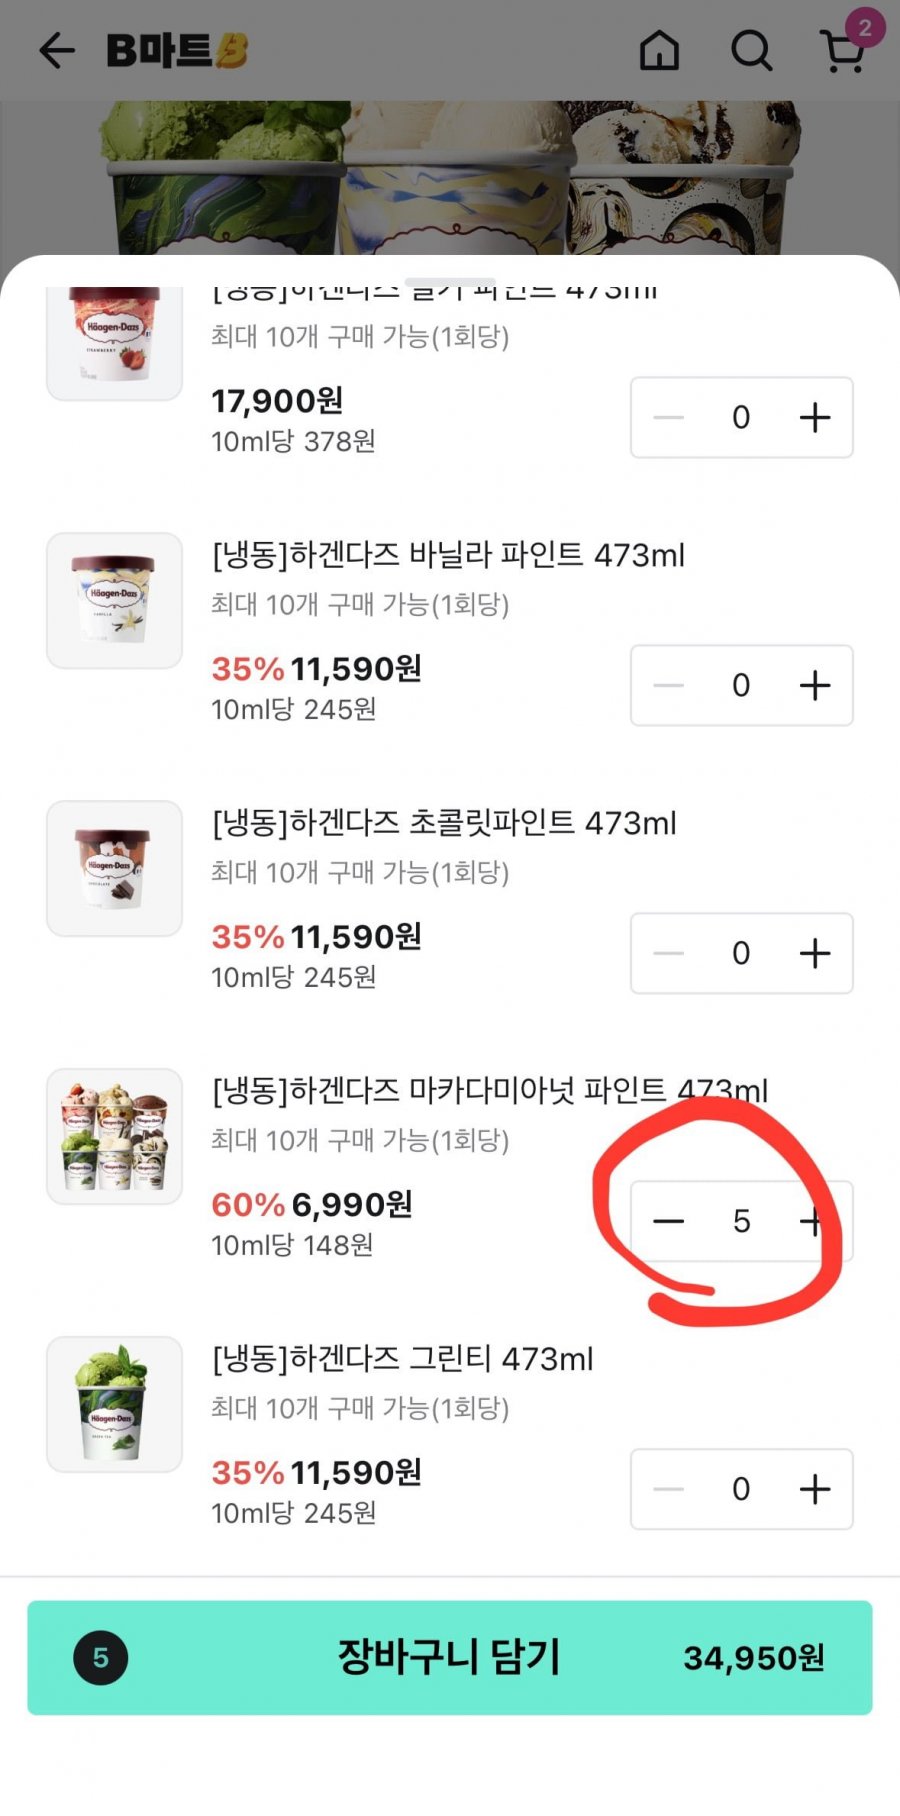Viewport: 900px width, 1816px height.
Task: Tap the strawberry pint product image
Action: (x=114, y=342)
